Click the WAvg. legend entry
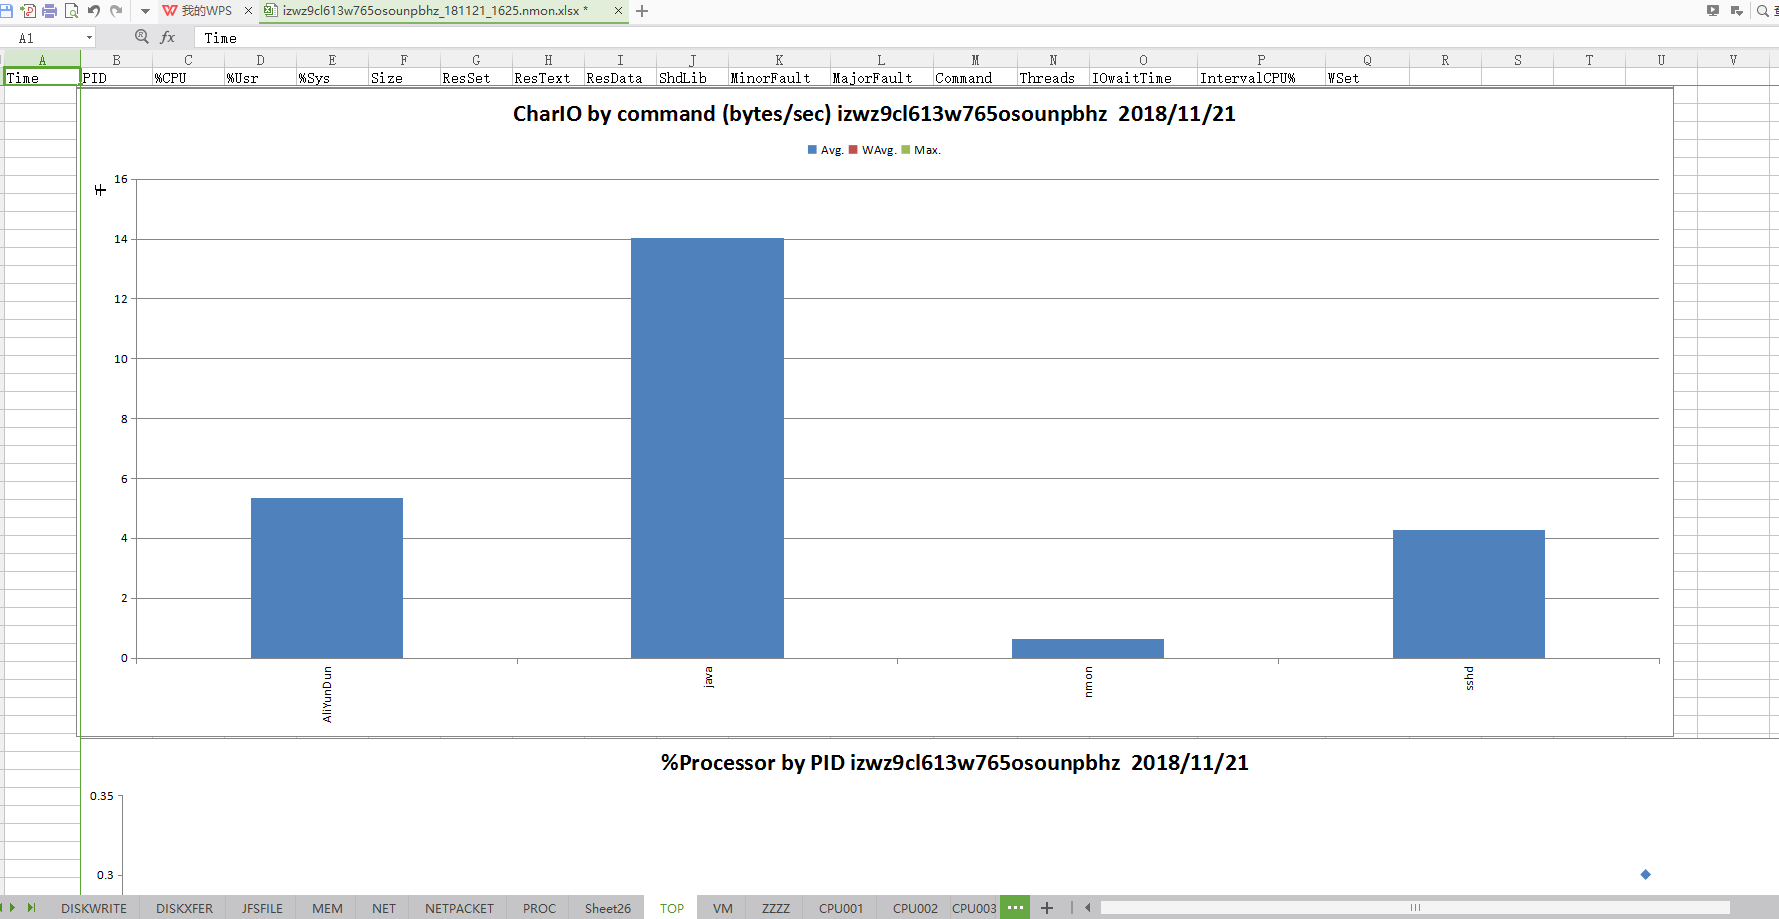Screen dimensions: 1779x919 [x=872, y=150]
